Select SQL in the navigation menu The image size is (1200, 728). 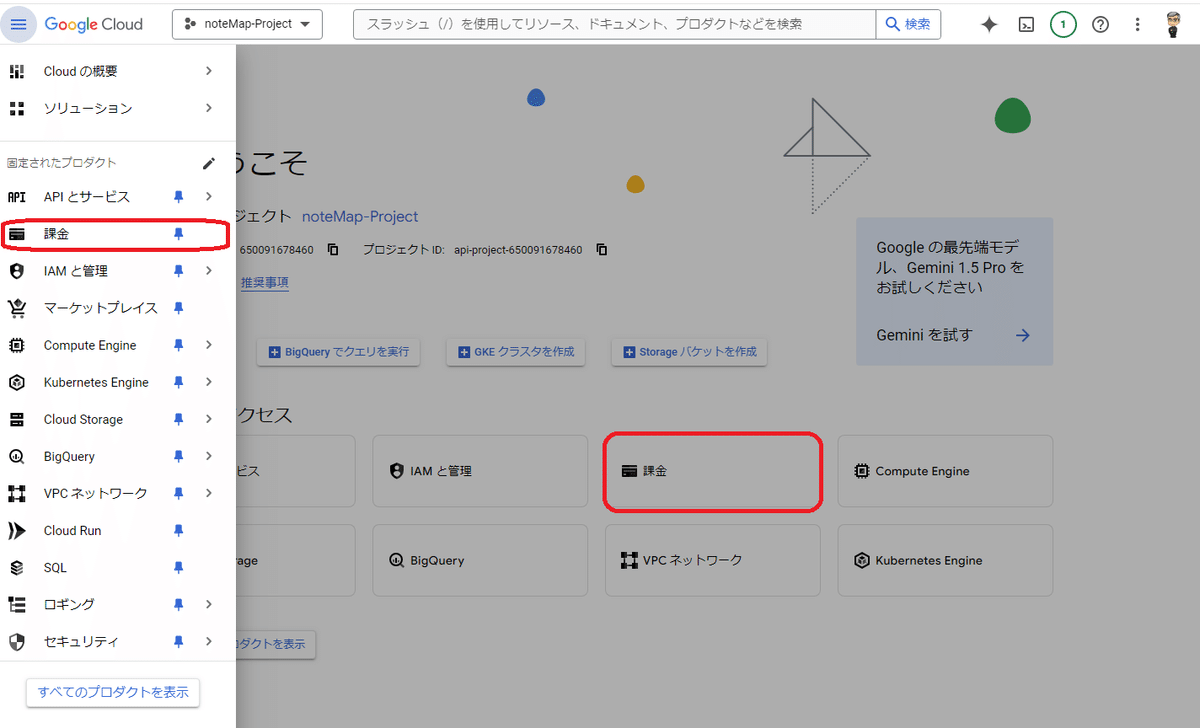[x=116, y=567]
